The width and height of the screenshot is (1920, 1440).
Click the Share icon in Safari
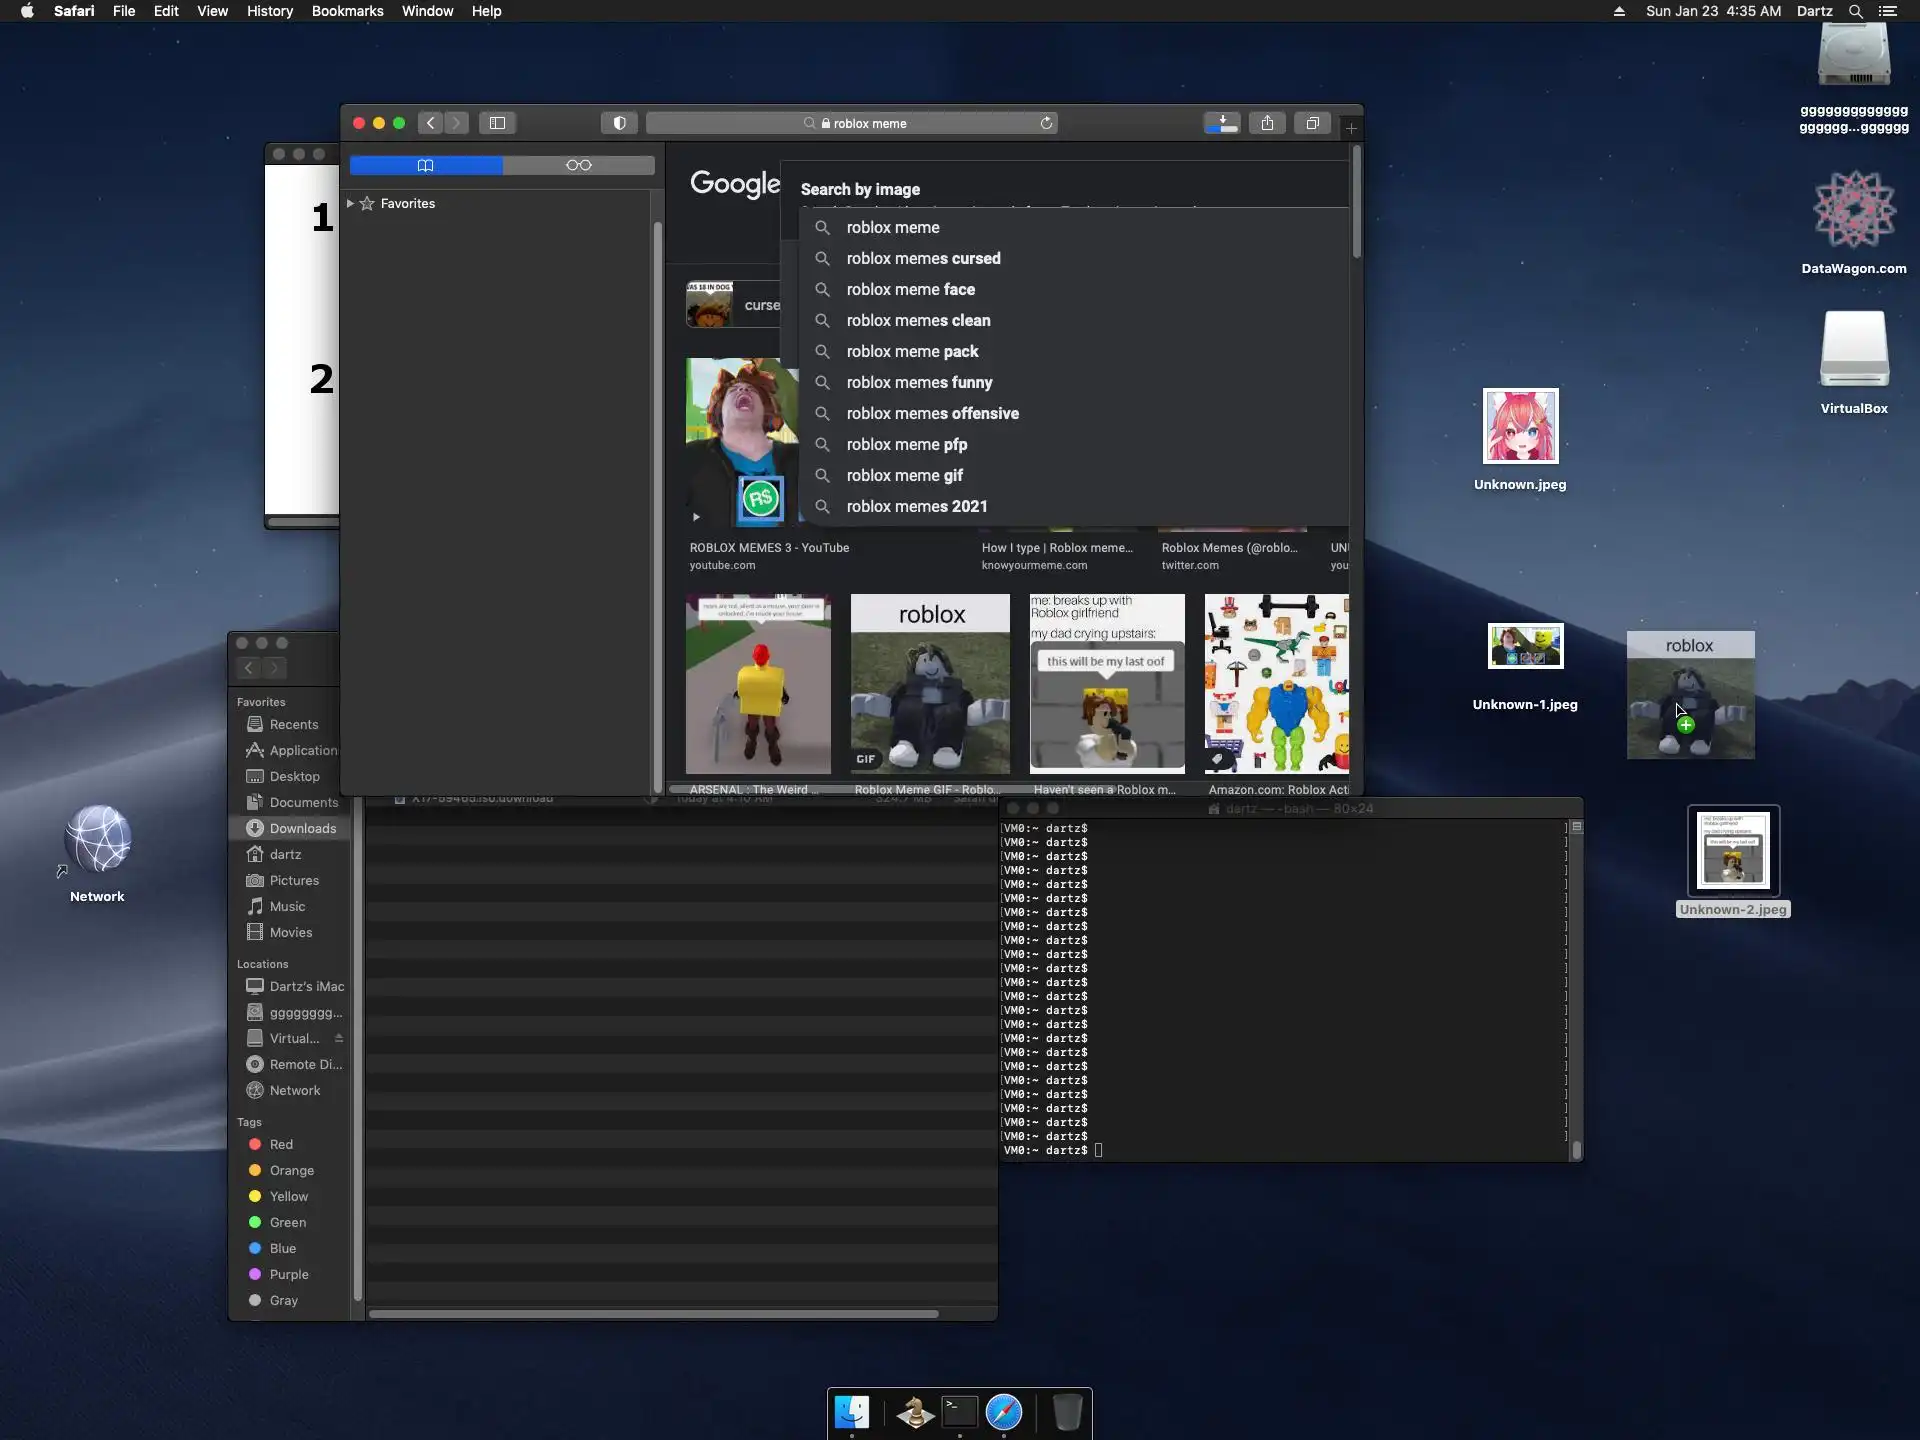coord(1267,123)
